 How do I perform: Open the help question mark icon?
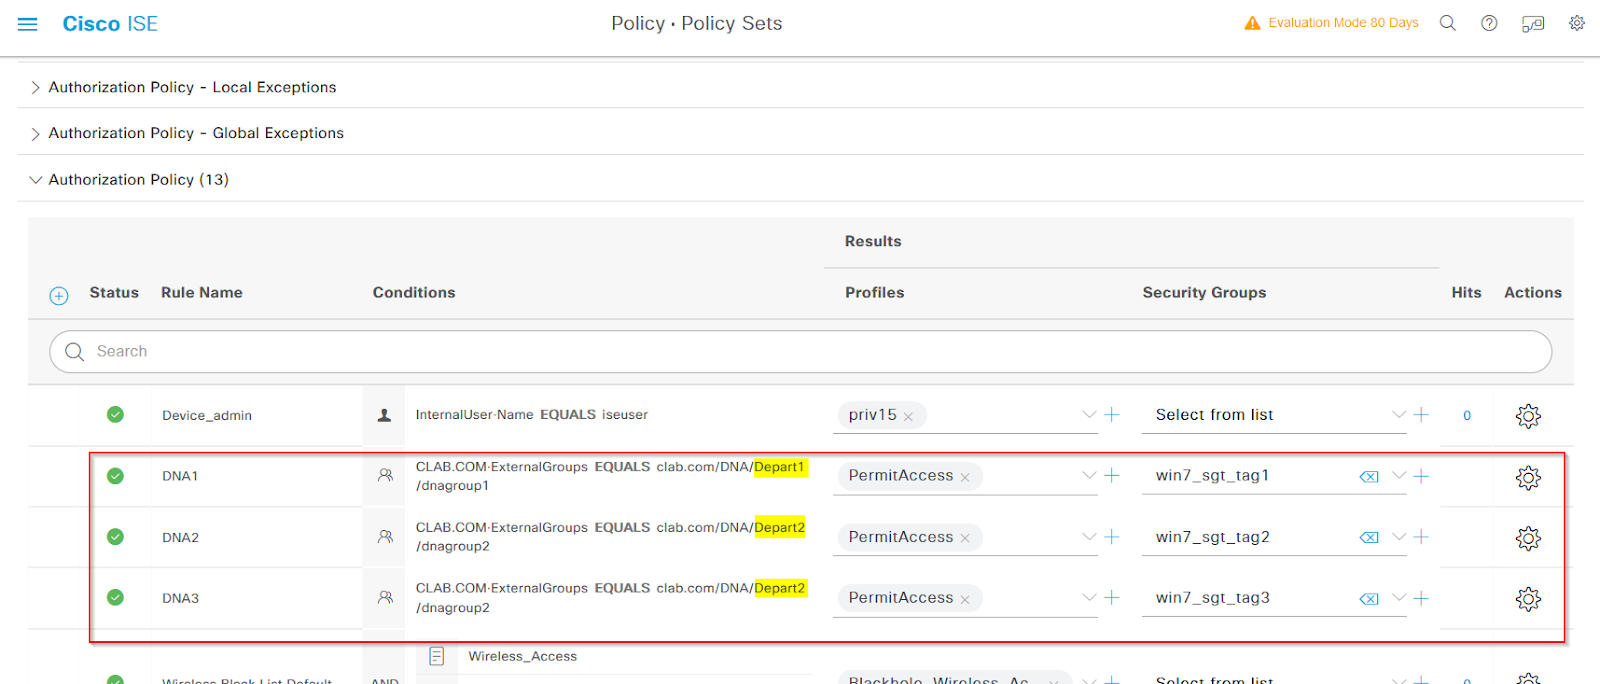pyautogui.click(x=1489, y=23)
